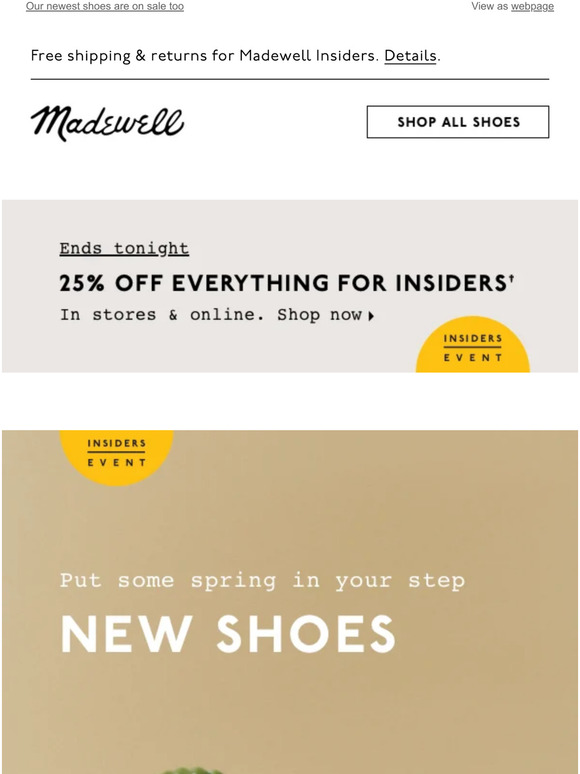The height and width of the screenshot is (774, 580).
Task: Click the word 'webpage' in the header
Action: pyautogui.click(x=532, y=6)
